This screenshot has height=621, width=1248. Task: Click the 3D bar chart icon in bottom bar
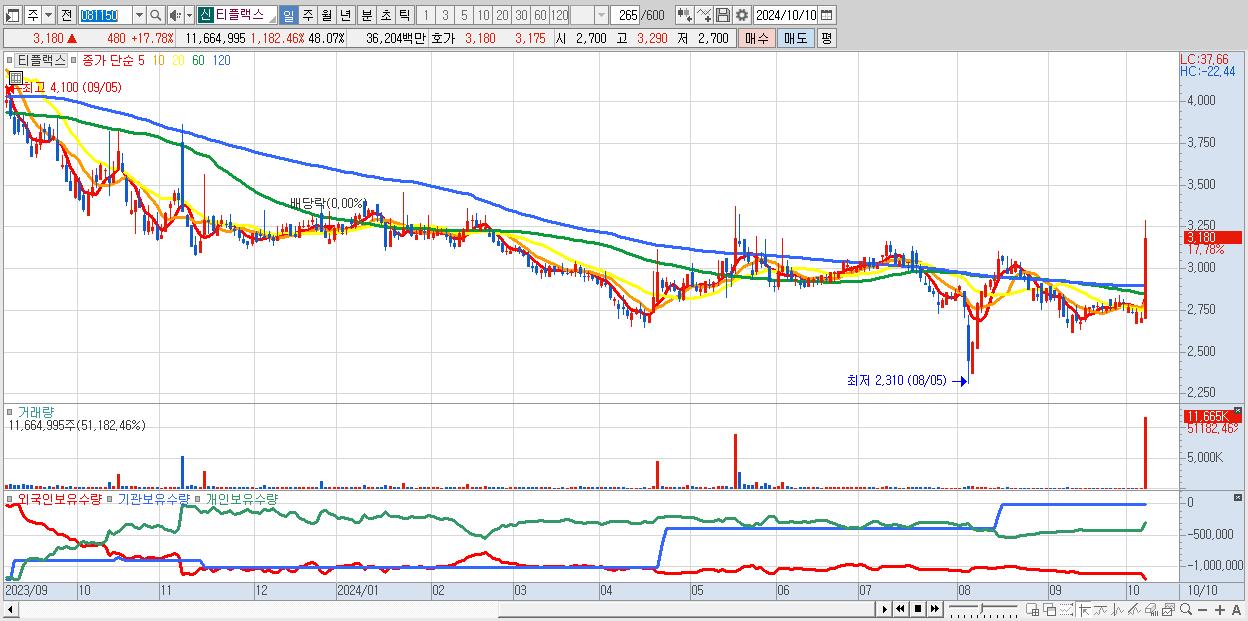pyautogui.click(x=1151, y=609)
